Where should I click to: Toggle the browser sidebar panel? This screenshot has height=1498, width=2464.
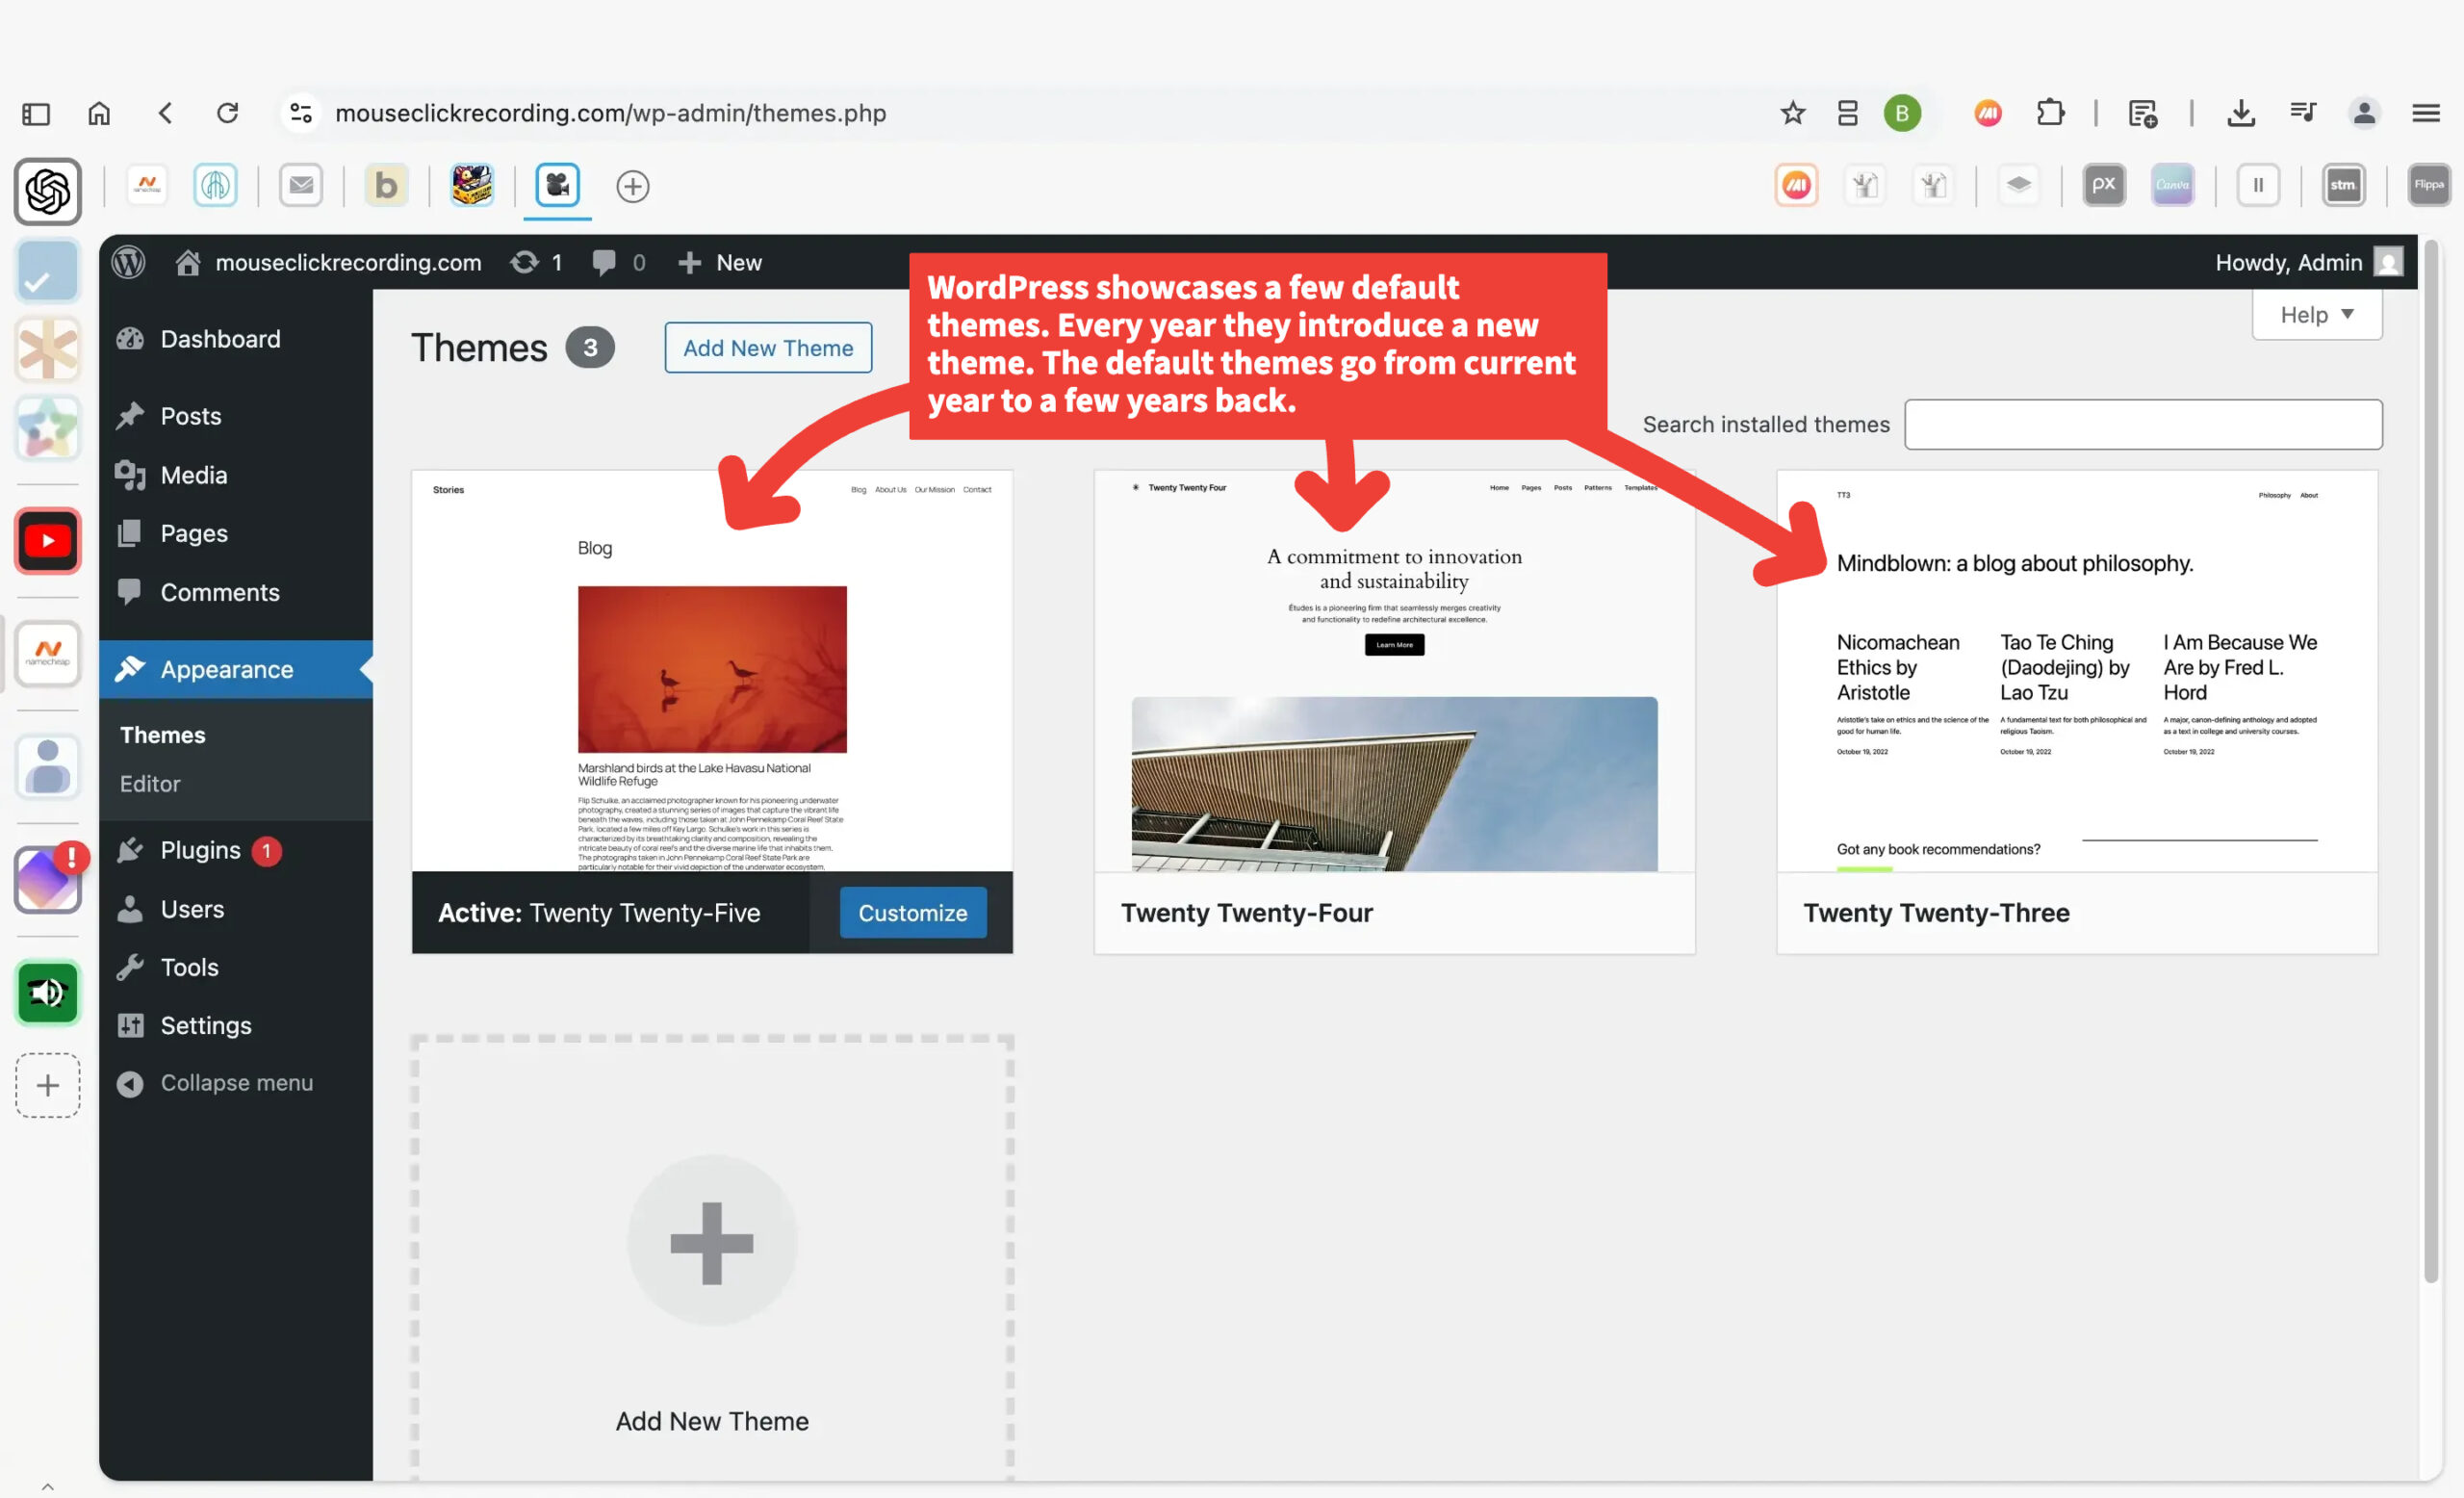pyautogui.click(x=36, y=113)
